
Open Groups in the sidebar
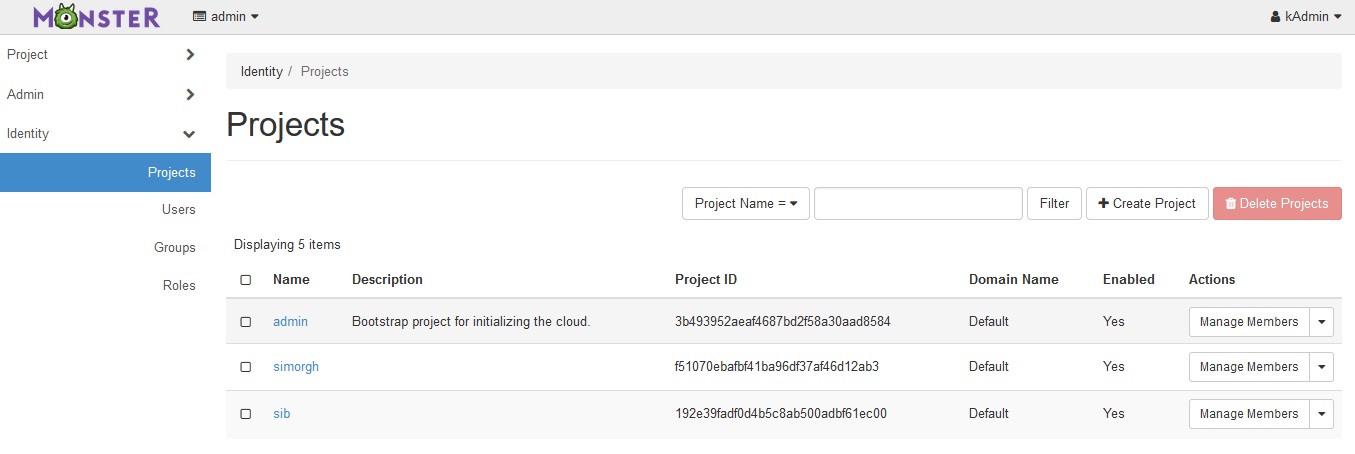pyautogui.click(x=175, y=248)
